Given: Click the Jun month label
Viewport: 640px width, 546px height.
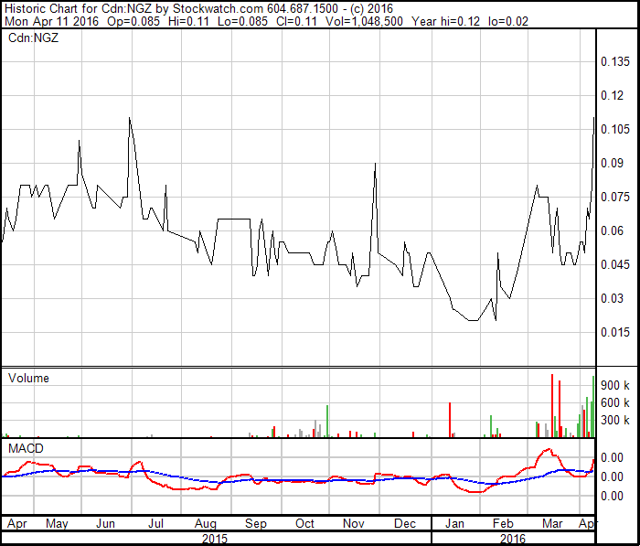Looking at the screenshot, I should point(105,524).
